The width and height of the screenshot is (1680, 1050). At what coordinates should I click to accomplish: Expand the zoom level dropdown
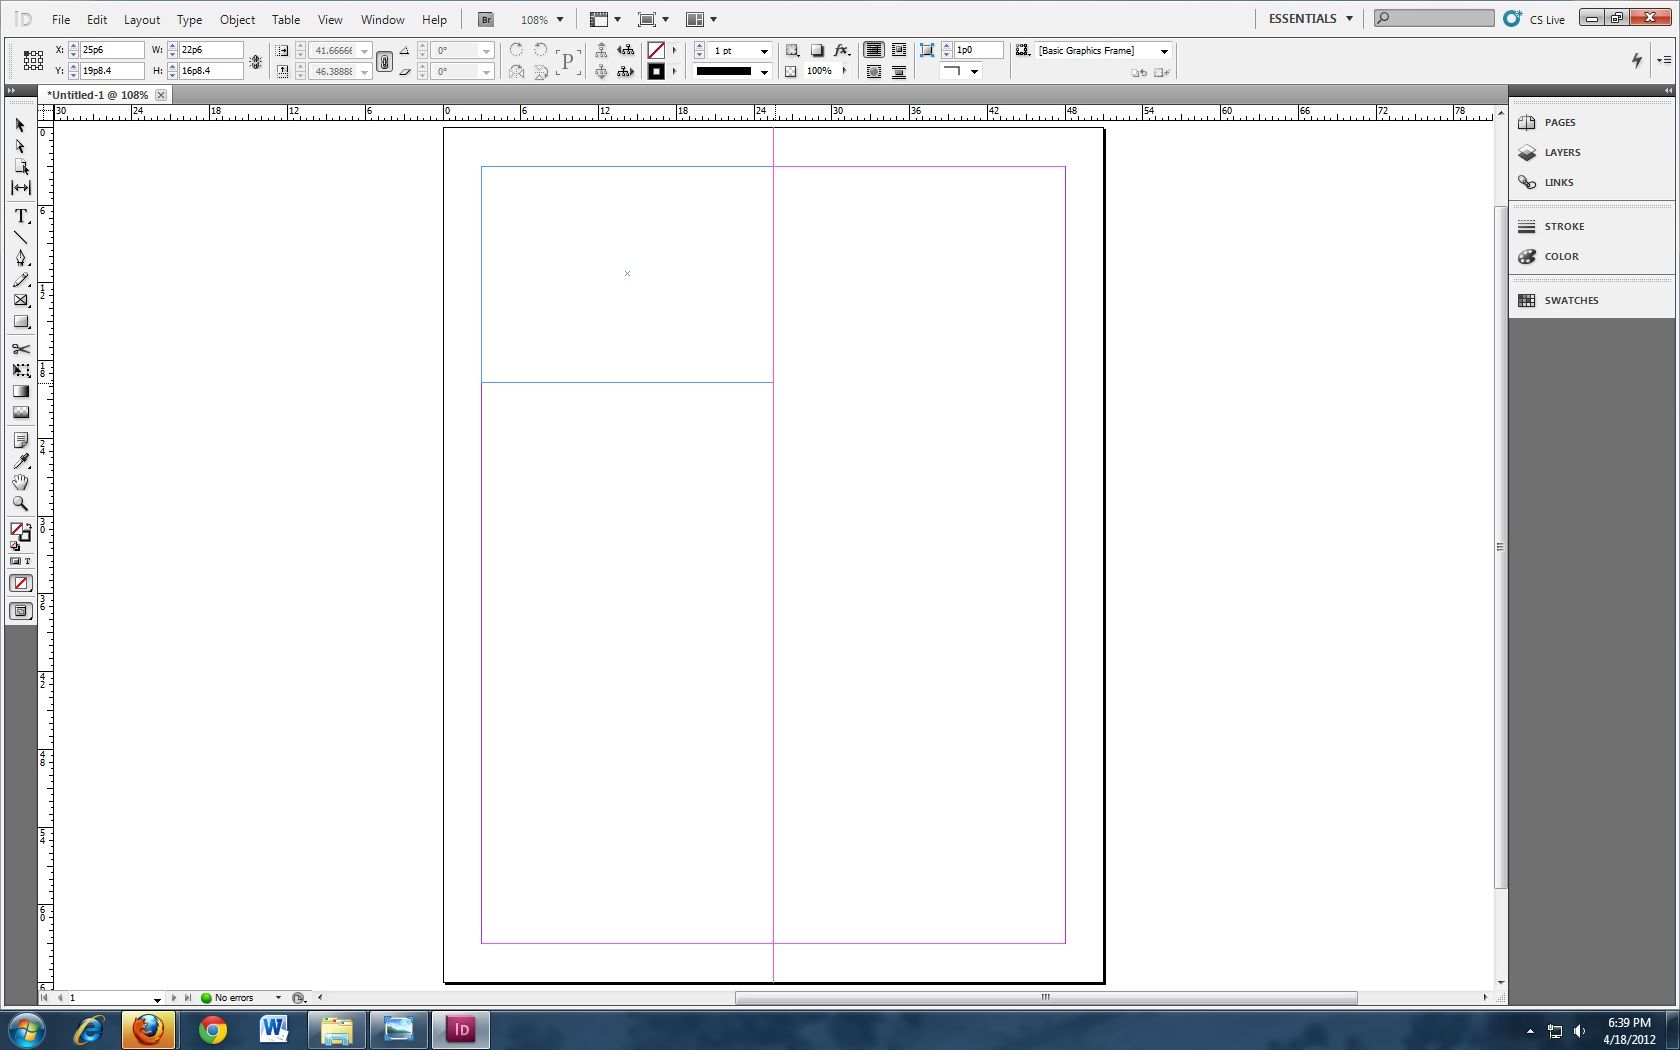click(x=559, y=19)
